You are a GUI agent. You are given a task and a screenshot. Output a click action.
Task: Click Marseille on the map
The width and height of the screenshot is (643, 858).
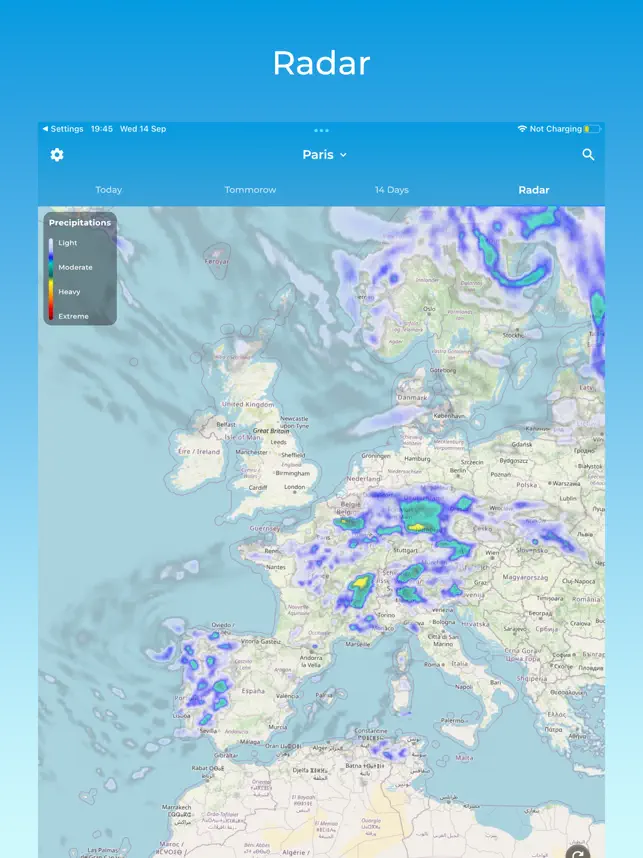pos(358,644)
